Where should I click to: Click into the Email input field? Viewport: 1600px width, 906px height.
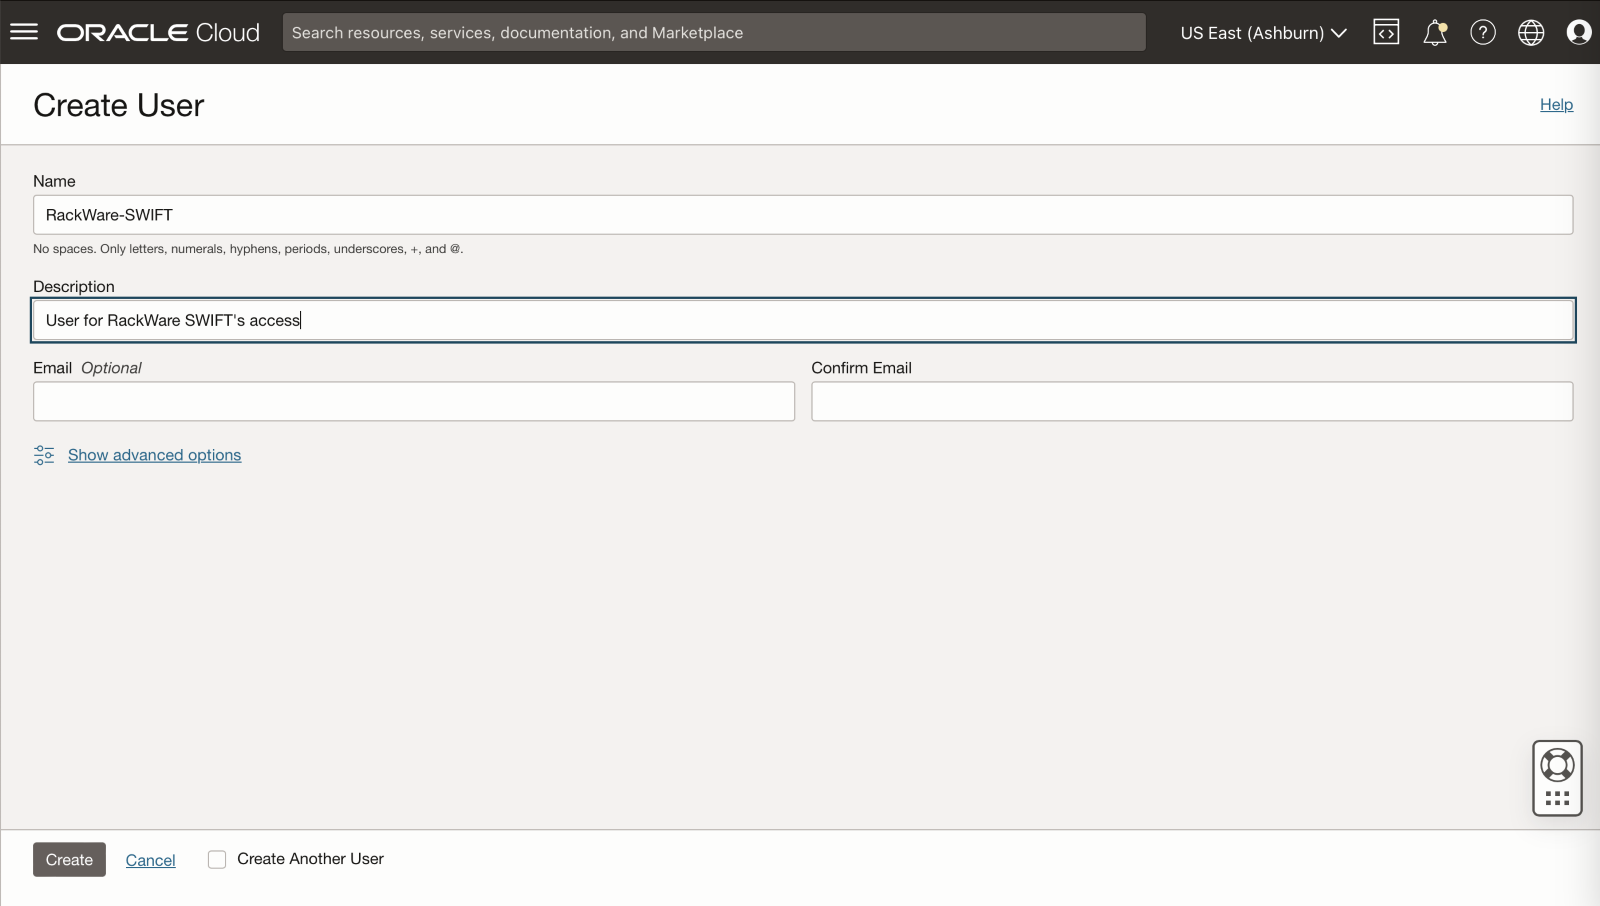(414, 401)
